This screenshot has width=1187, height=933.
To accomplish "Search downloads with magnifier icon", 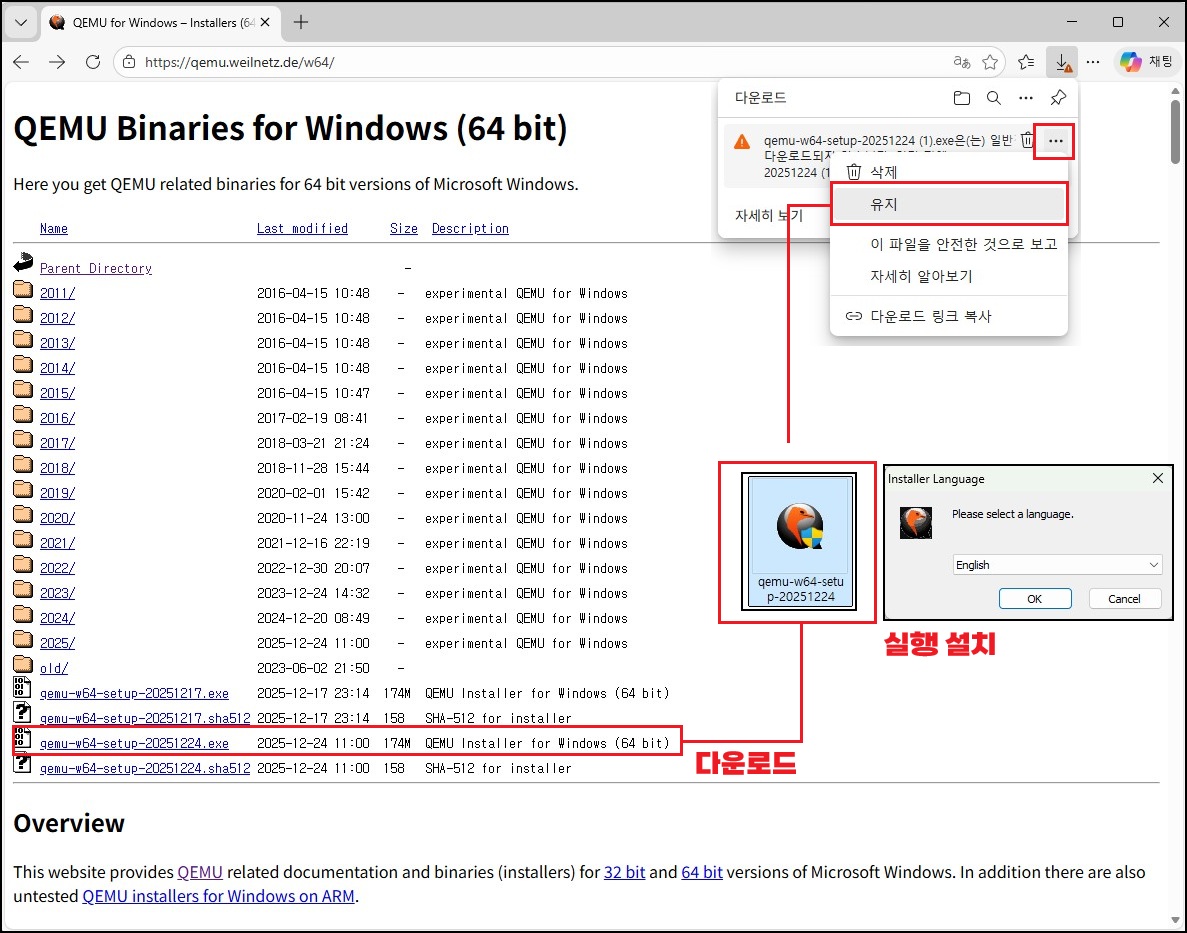I will click(x=994, y=98).
